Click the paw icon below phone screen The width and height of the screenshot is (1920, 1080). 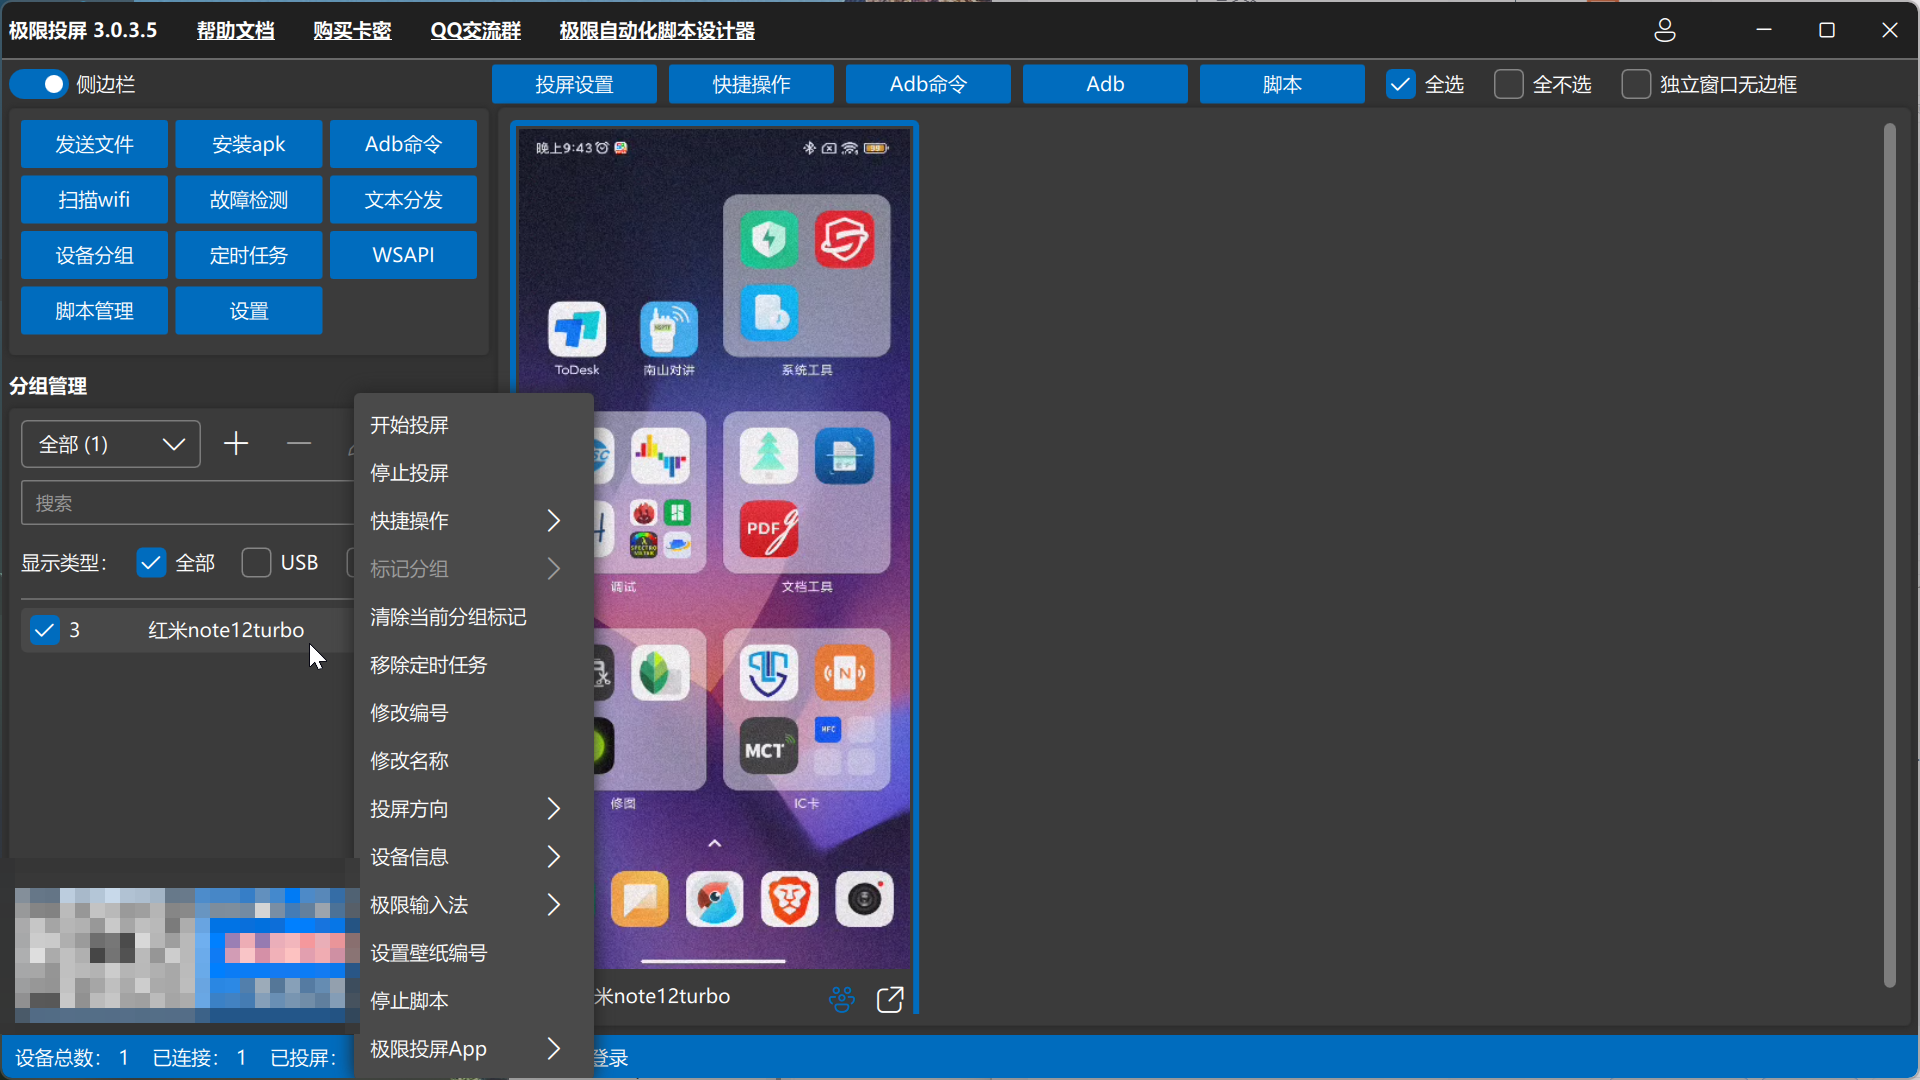click(x=842, y=999)
